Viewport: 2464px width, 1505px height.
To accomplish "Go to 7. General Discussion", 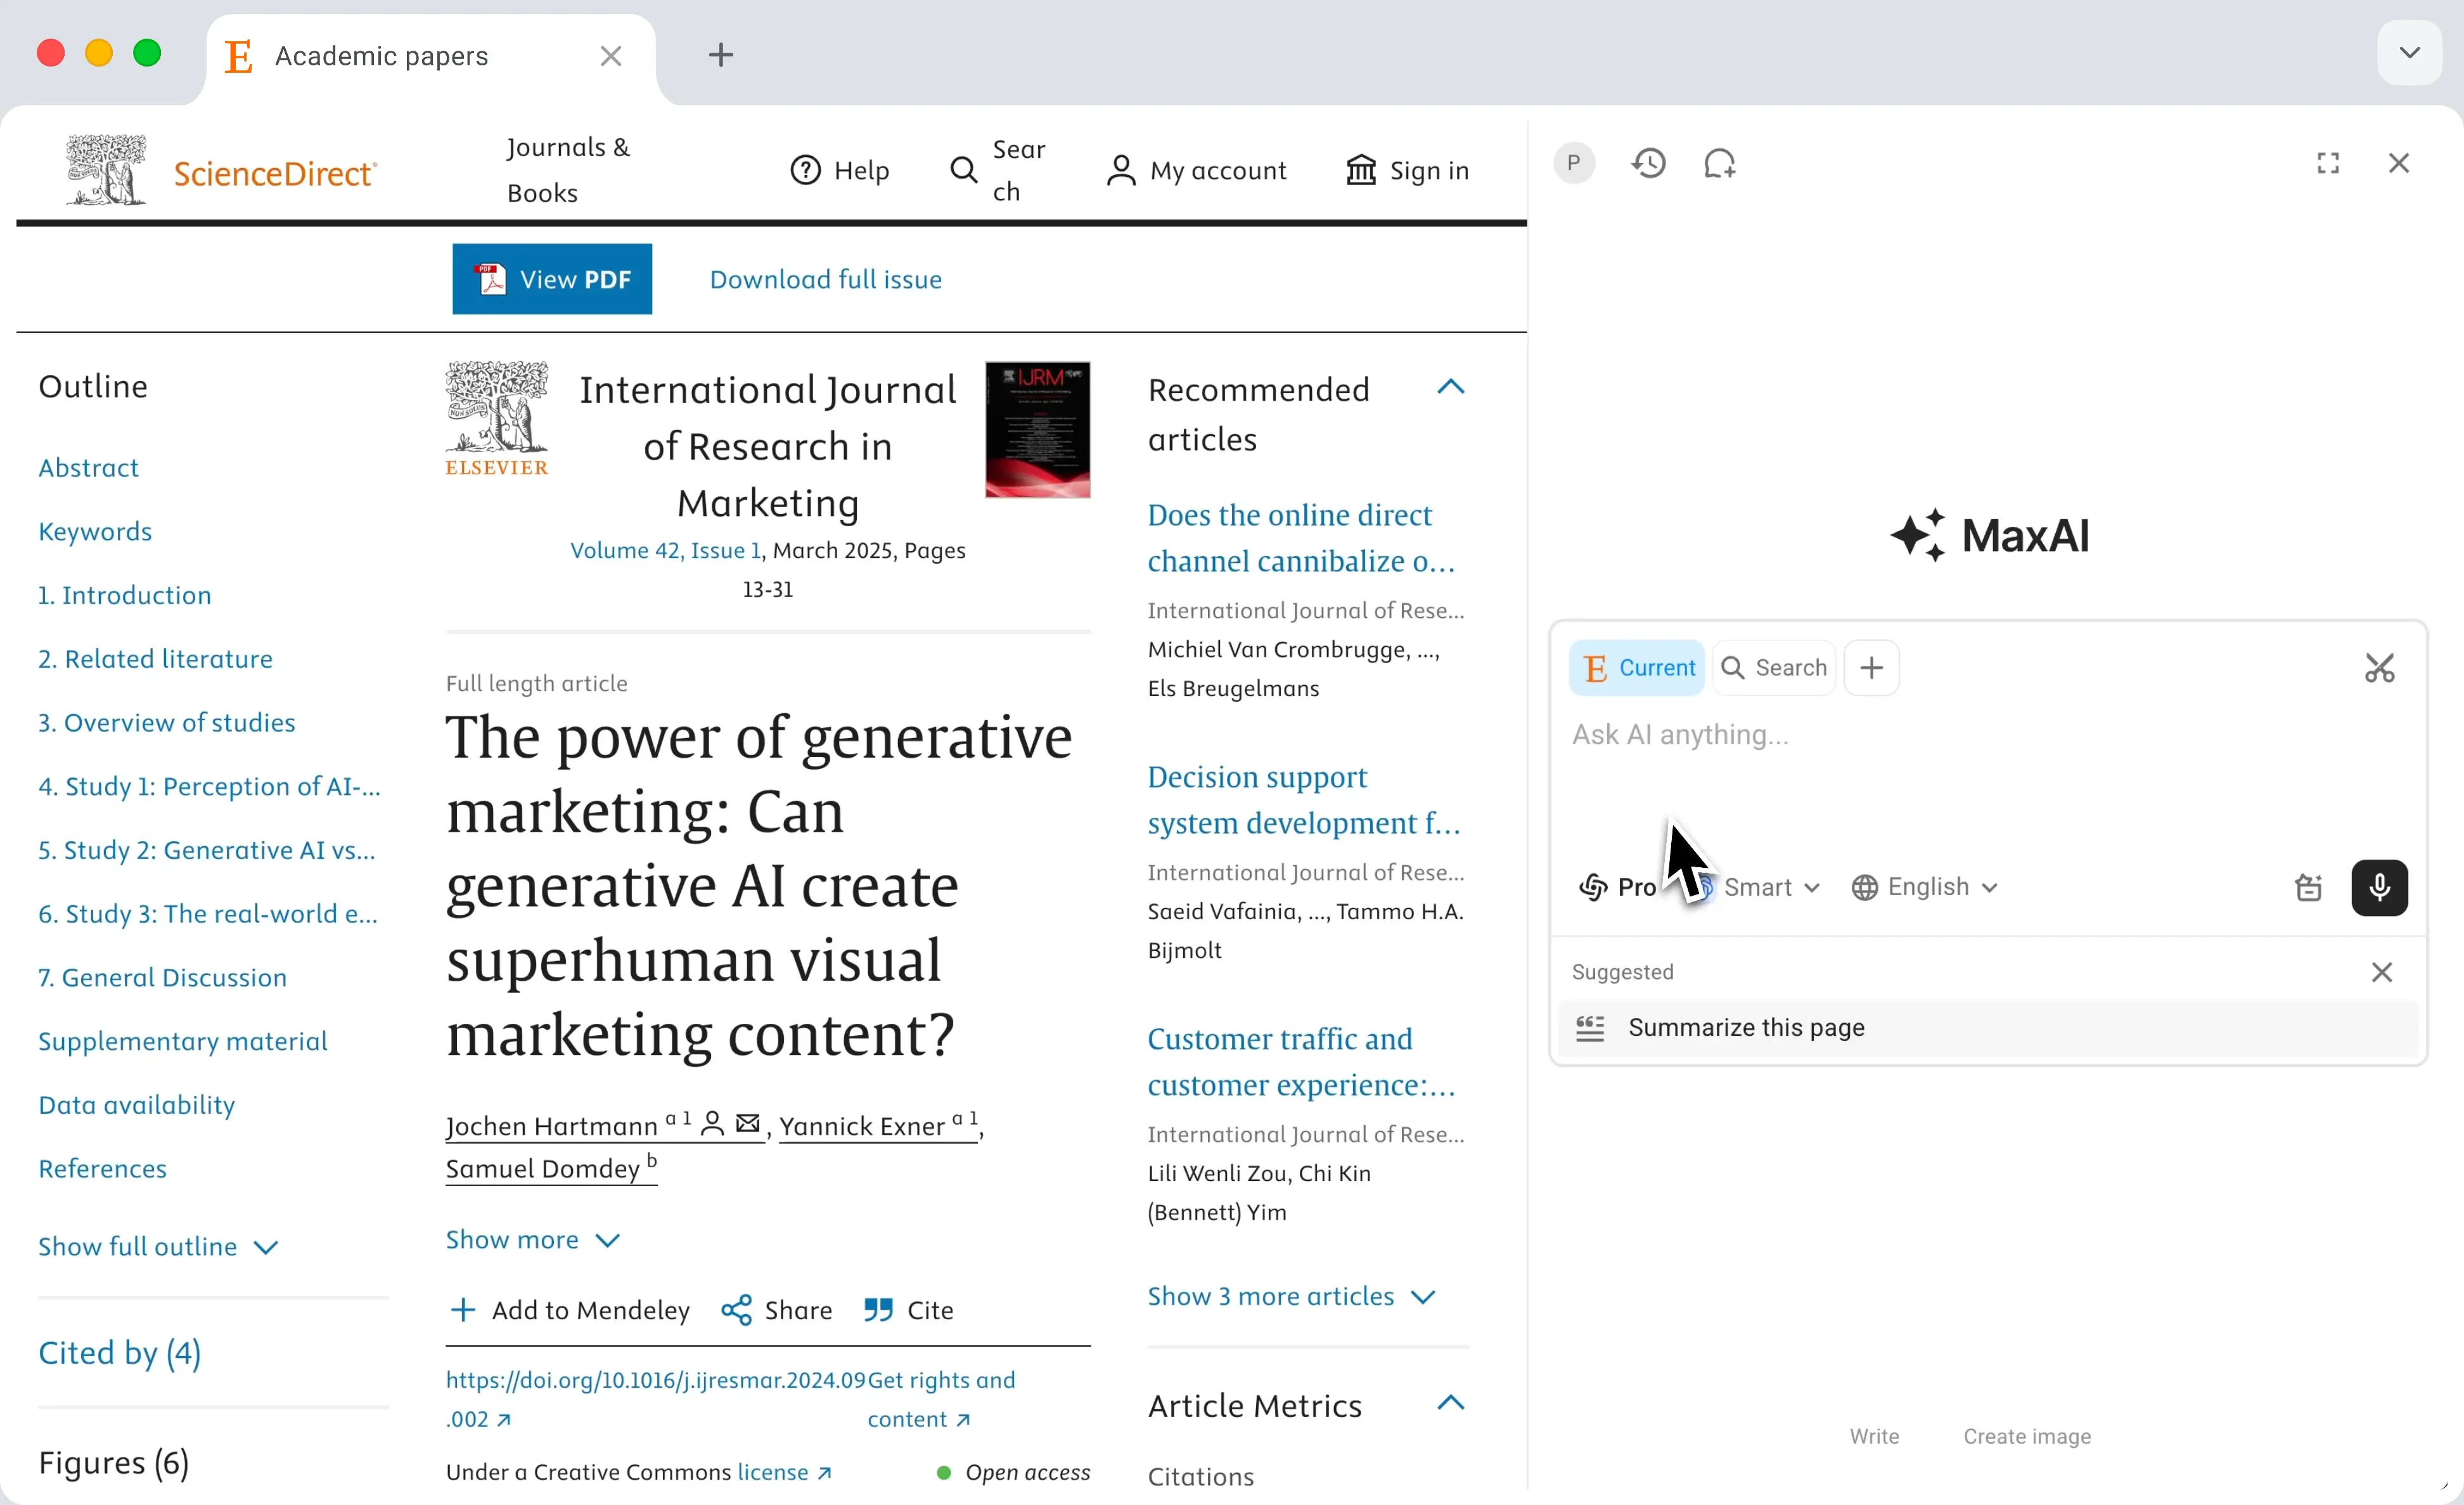I will coord(162,977).
